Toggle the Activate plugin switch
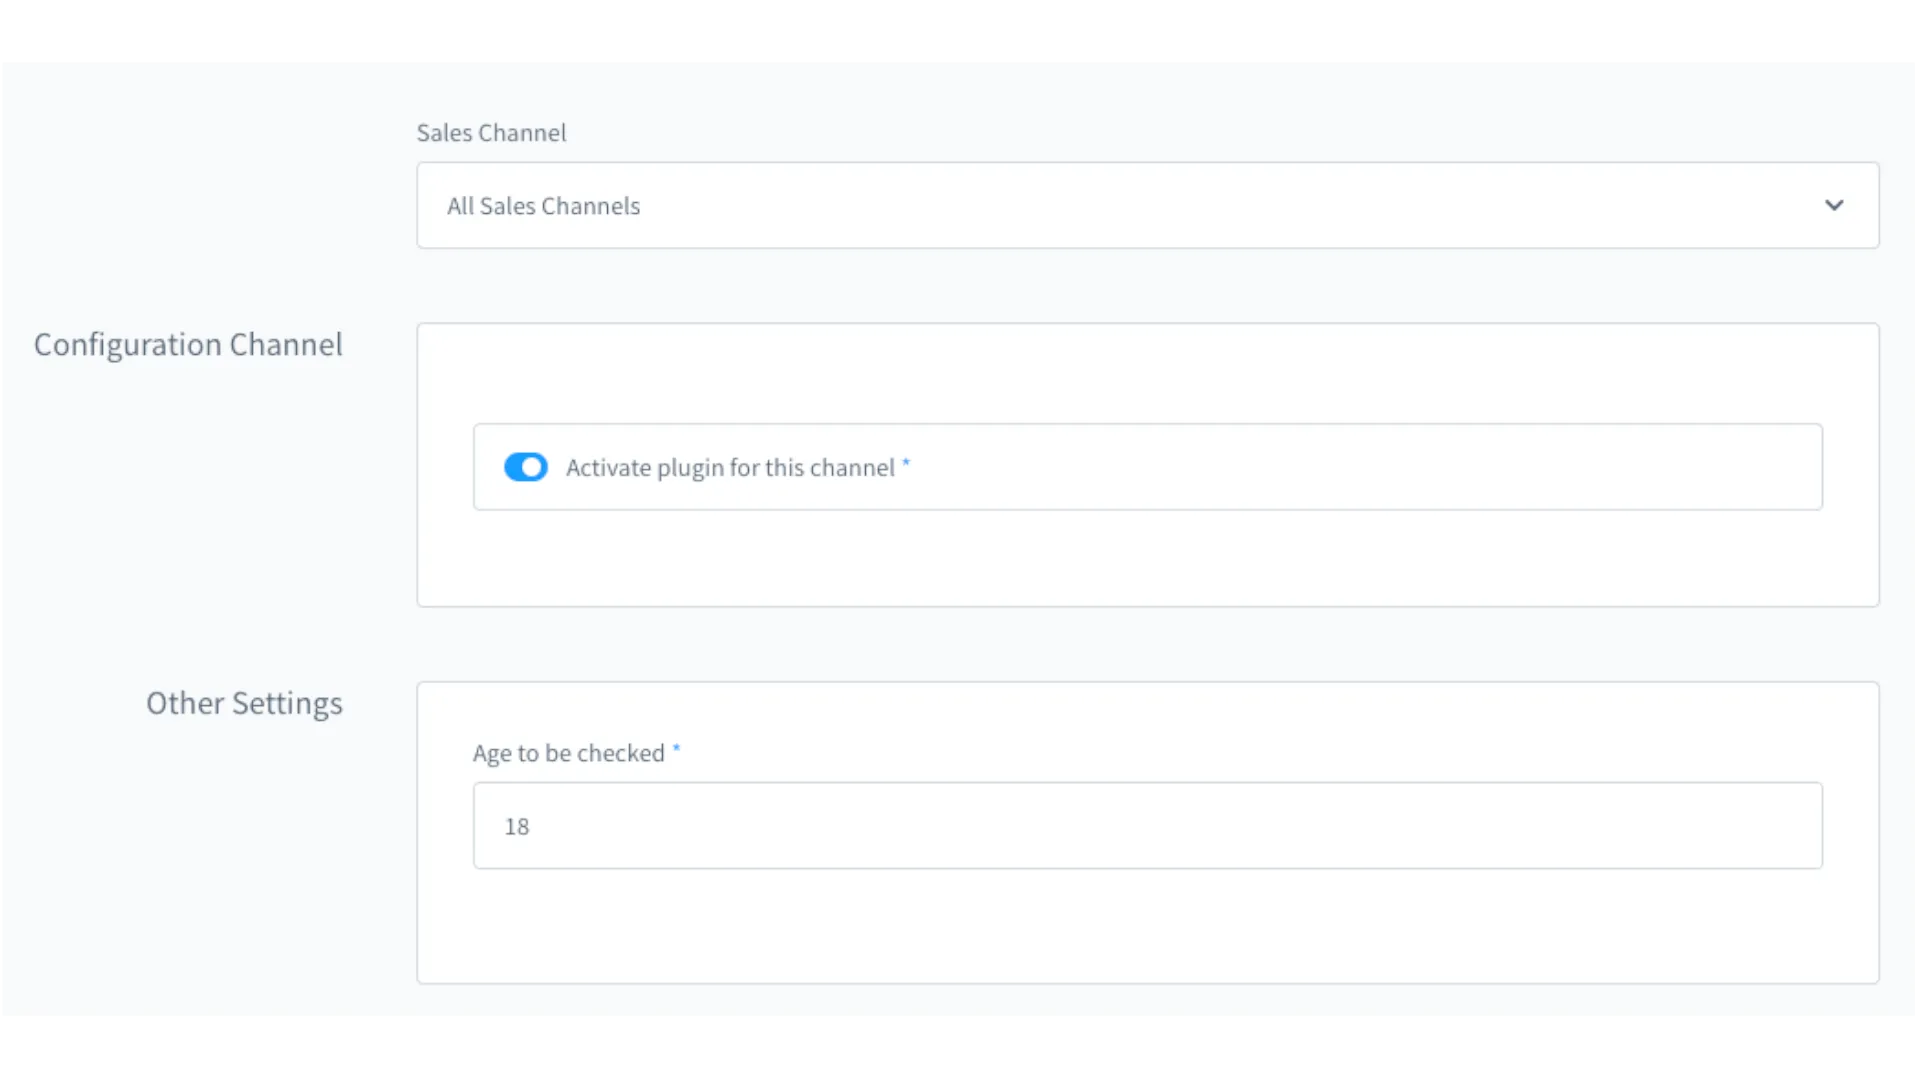Viewport: 1920px width, 1080px height. (525, 467)
